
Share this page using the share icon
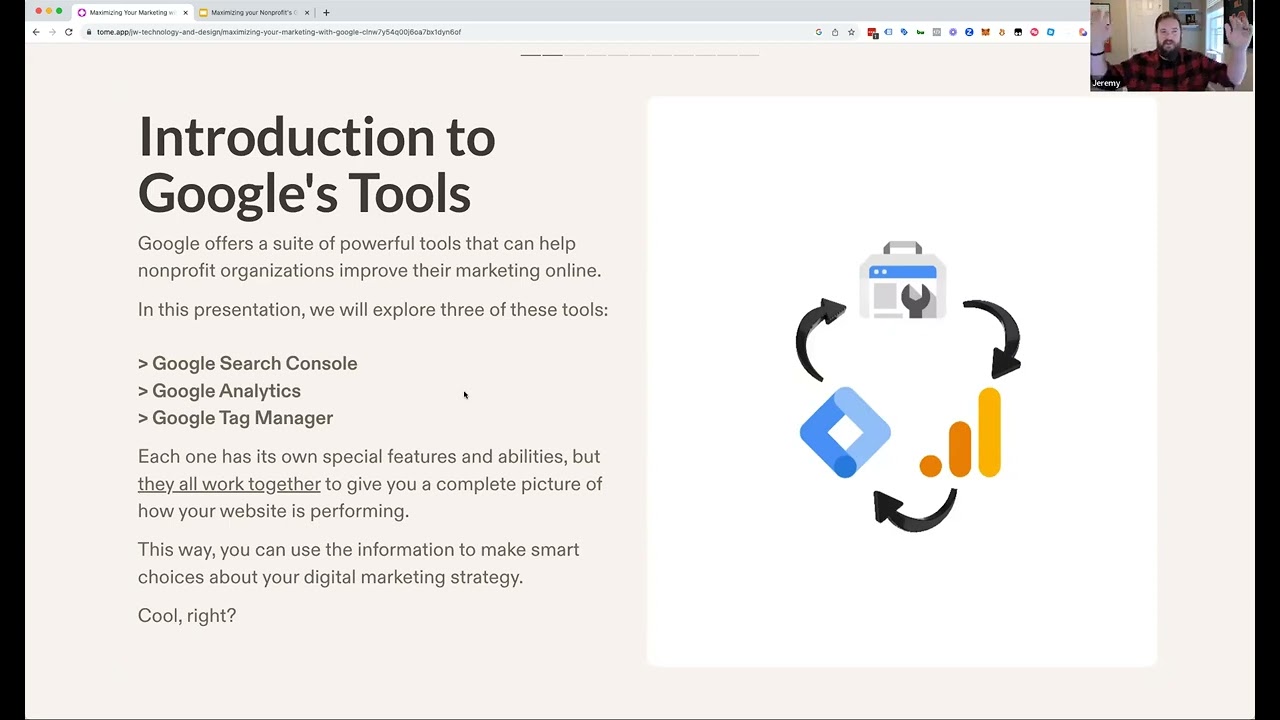pyautogui.click(x=835, y=32)
